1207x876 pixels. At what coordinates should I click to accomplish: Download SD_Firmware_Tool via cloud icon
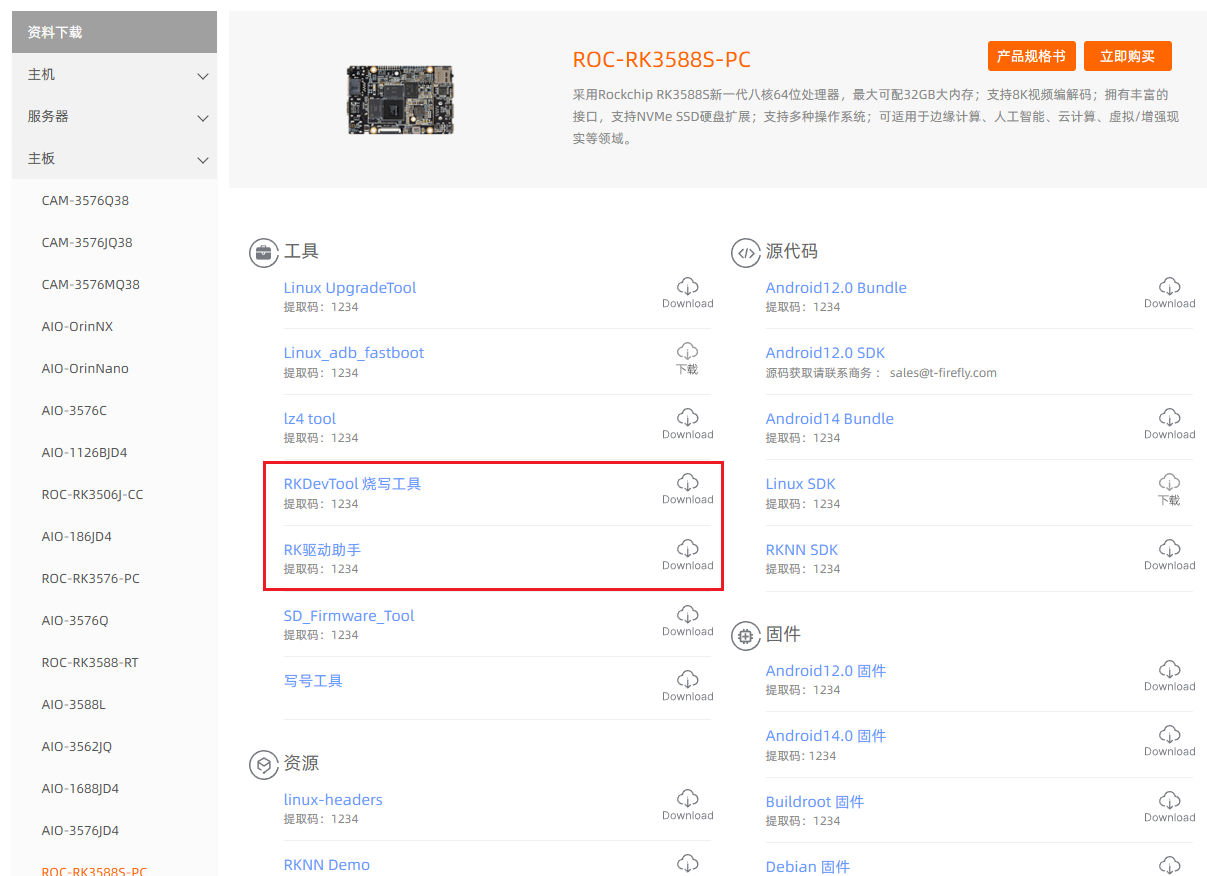point(688,615)
